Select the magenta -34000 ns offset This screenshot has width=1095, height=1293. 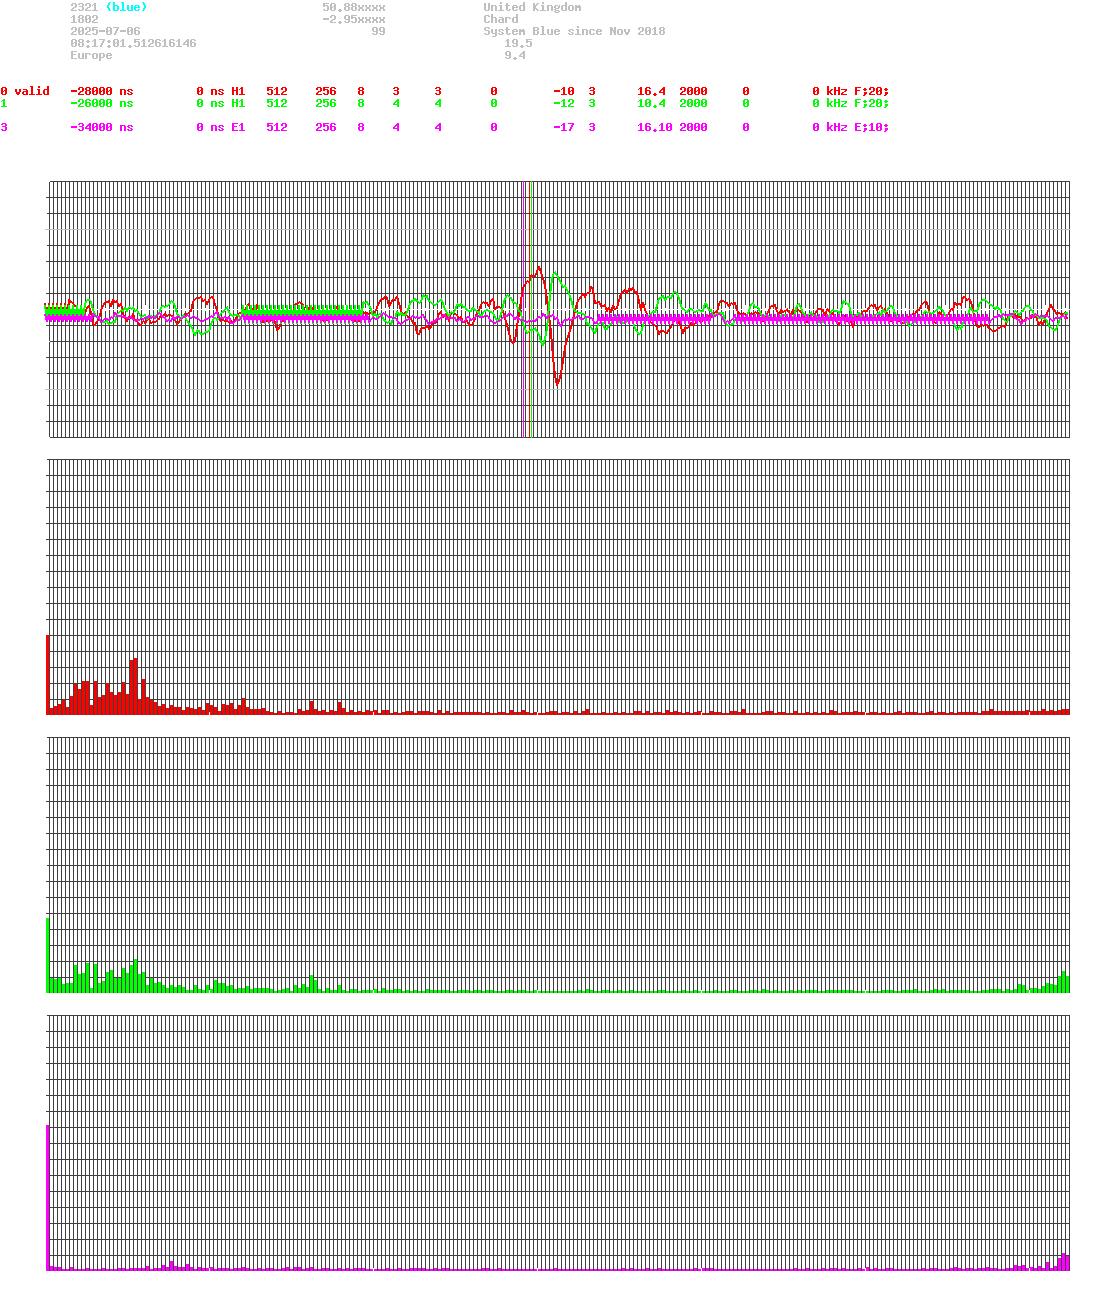[101, 127]
